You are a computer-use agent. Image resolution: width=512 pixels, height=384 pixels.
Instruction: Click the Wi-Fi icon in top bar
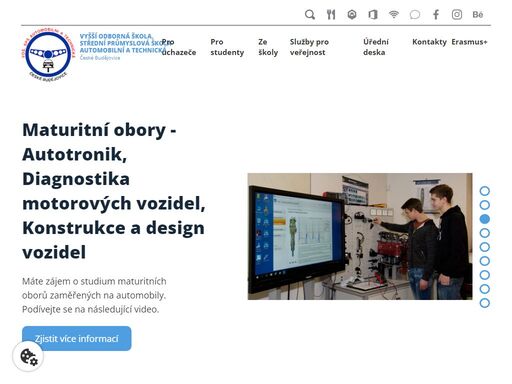point(394,15)
